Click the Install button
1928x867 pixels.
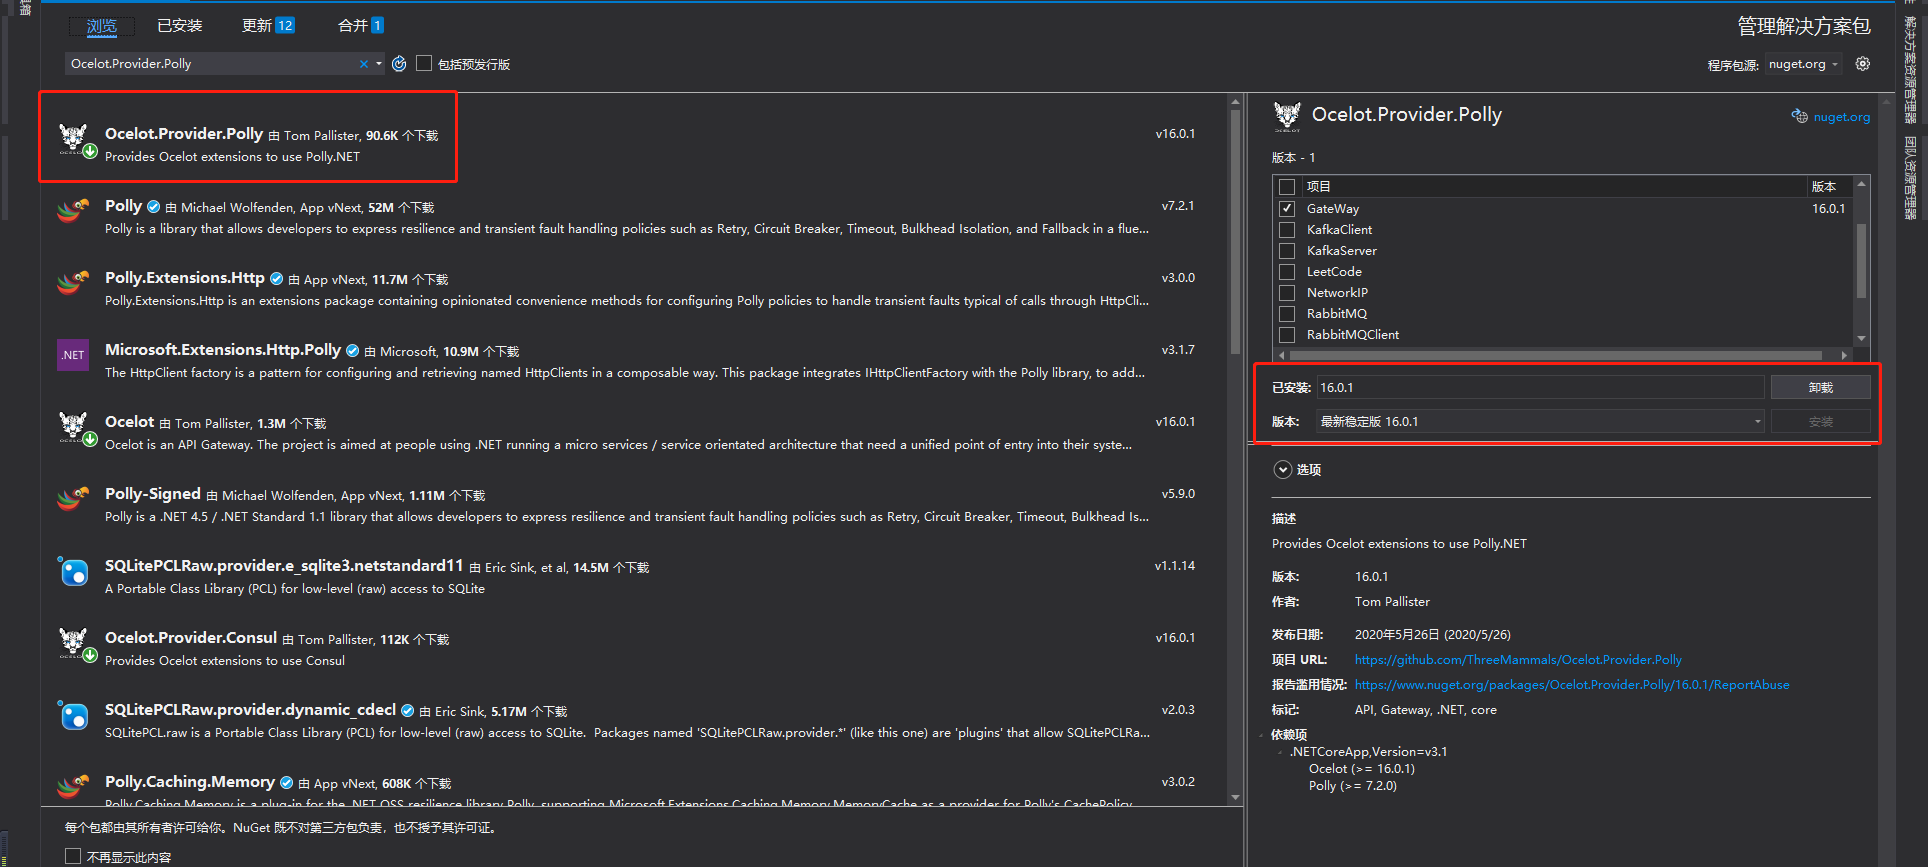coord(1821,422)
